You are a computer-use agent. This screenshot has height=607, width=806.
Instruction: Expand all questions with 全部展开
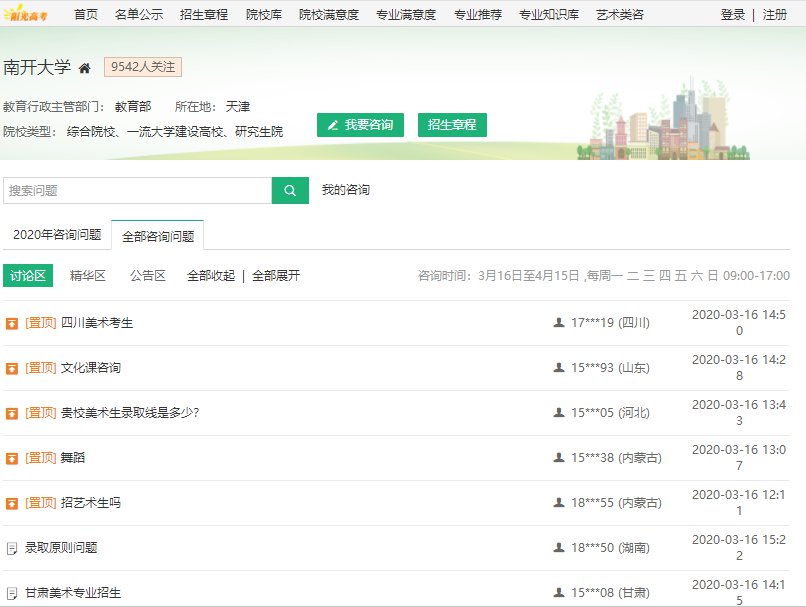pos(276,276)
